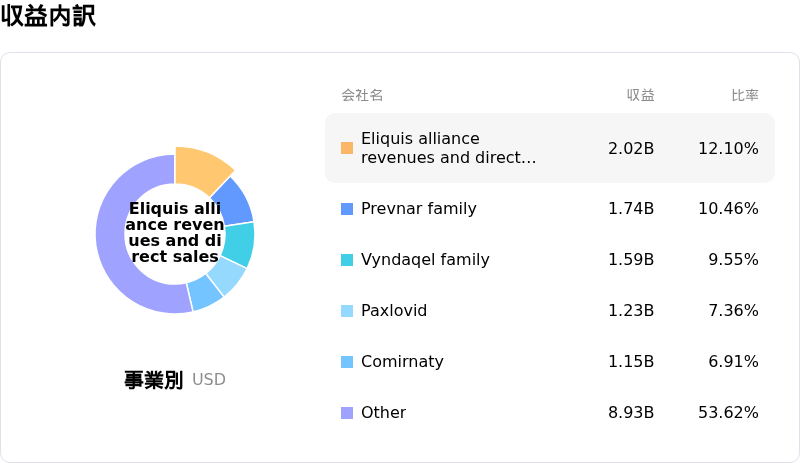Click the 53.62% ratio value for Other
This screenshot has width=800, height=463.
(x=728, y=413)
